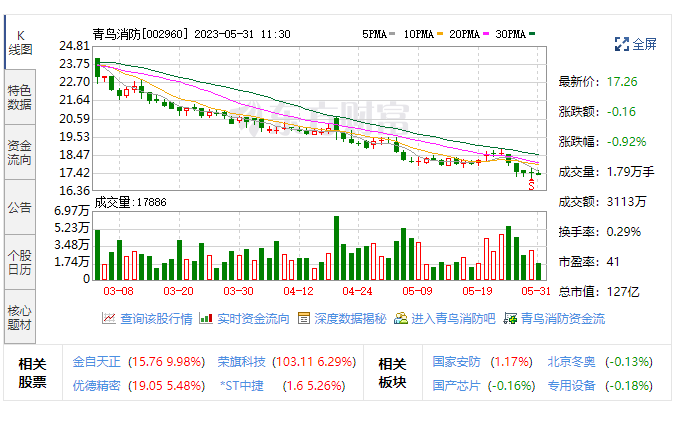Screen dimensions: 678x421
Task: Click the 16.36 price axis label
Action: point(74,191)
